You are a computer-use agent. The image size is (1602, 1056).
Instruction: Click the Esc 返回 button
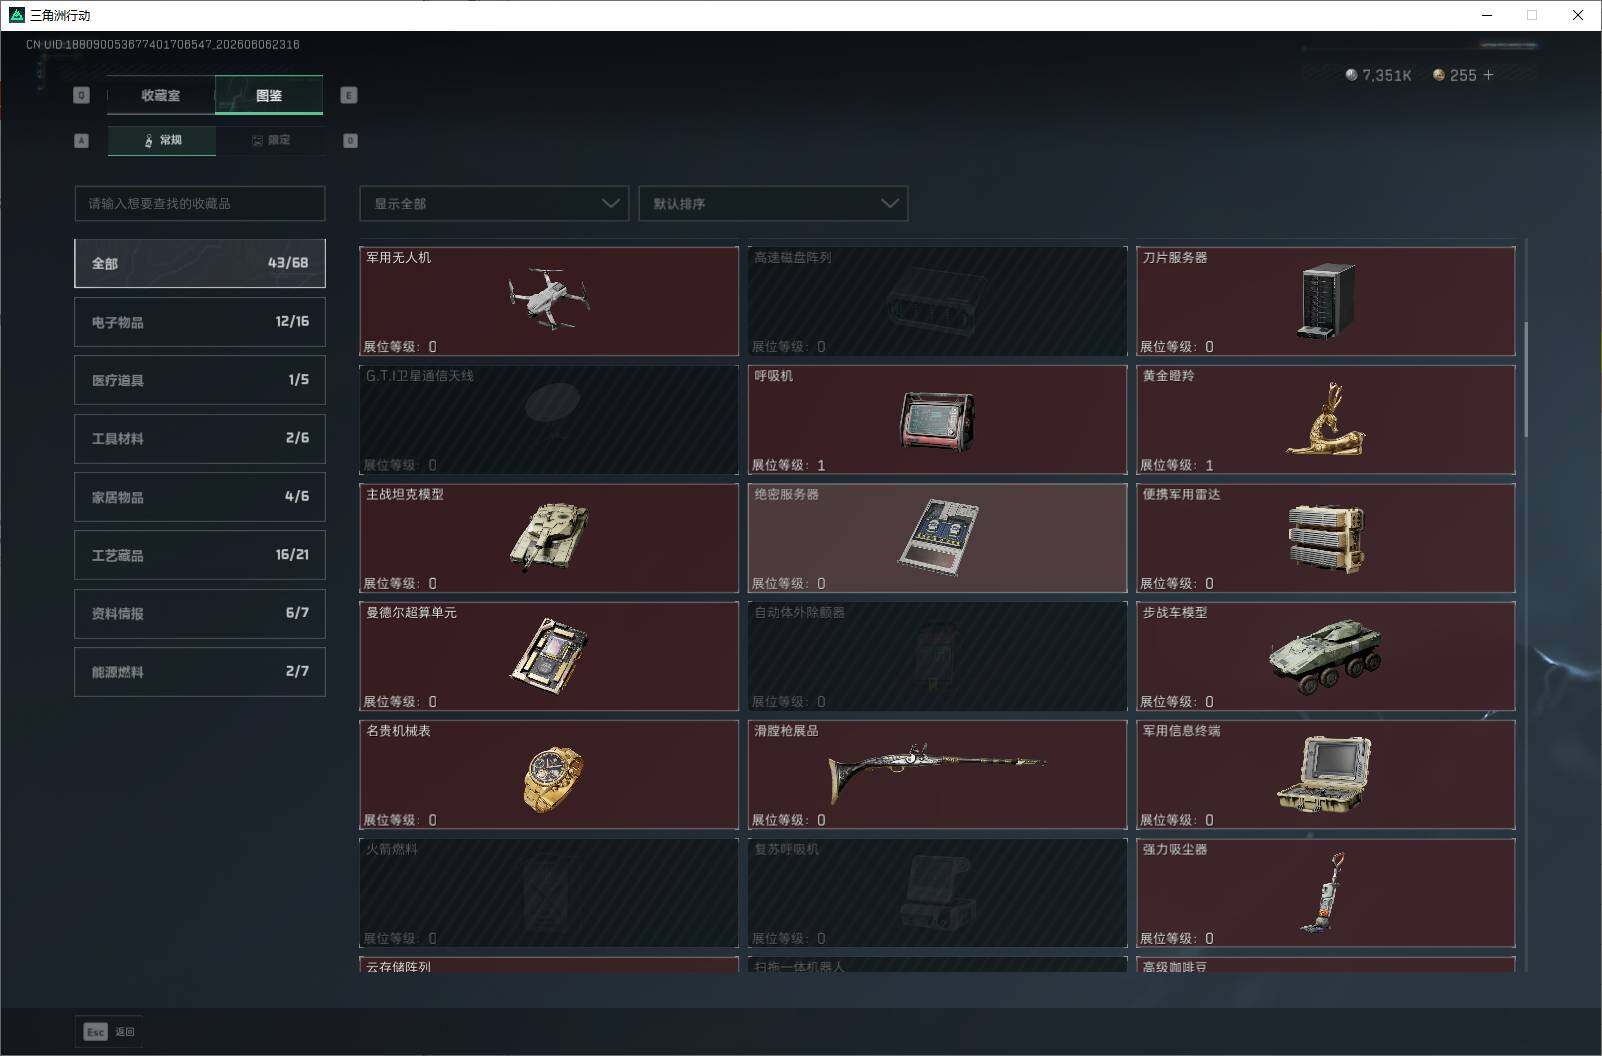point(109,1031)
